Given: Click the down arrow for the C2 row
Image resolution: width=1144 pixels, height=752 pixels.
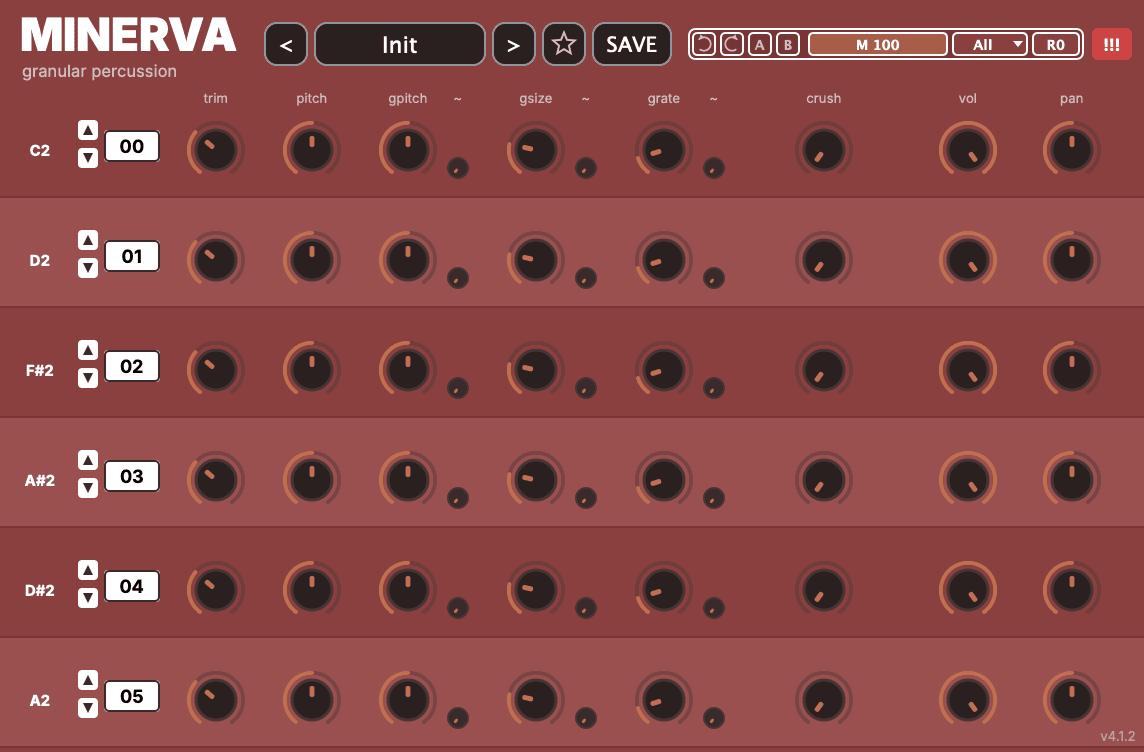Looking at the screenshot, I should coord(88,158).
